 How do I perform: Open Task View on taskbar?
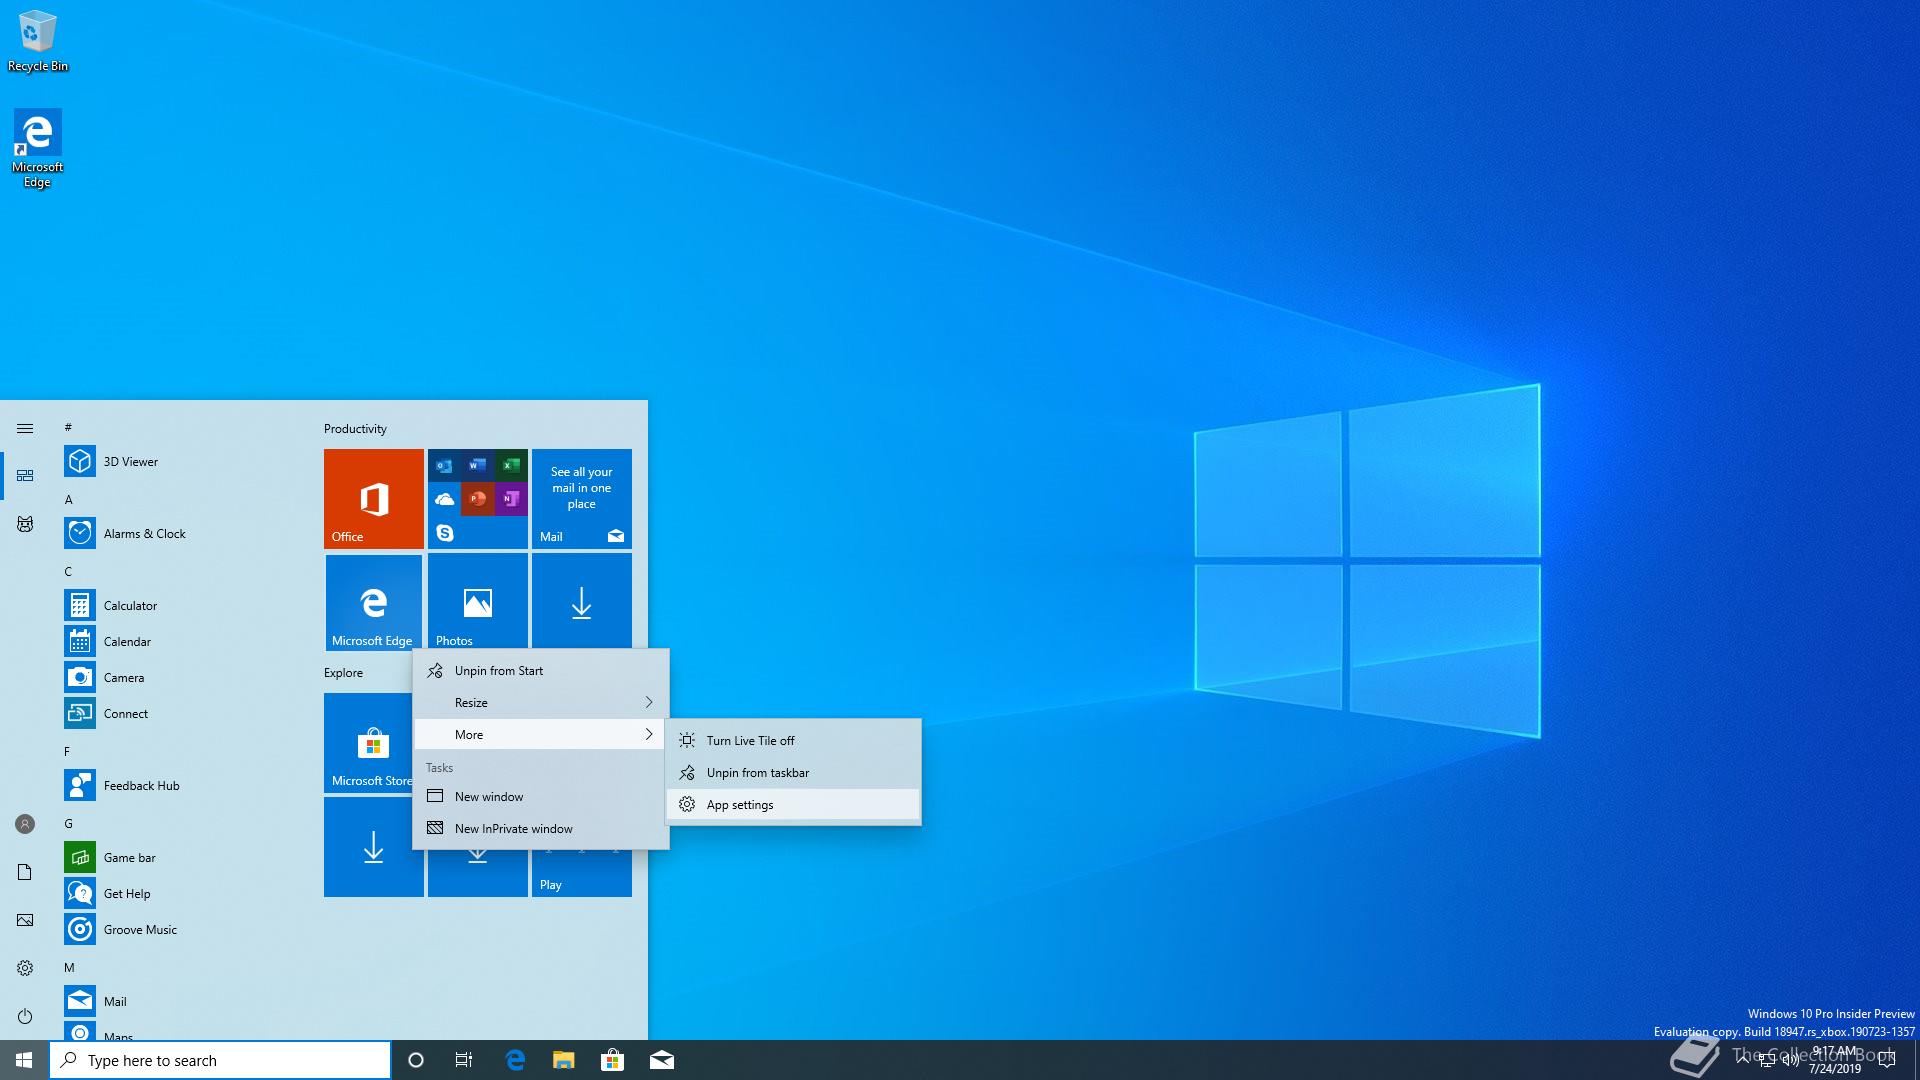[x=464, y=1060]
